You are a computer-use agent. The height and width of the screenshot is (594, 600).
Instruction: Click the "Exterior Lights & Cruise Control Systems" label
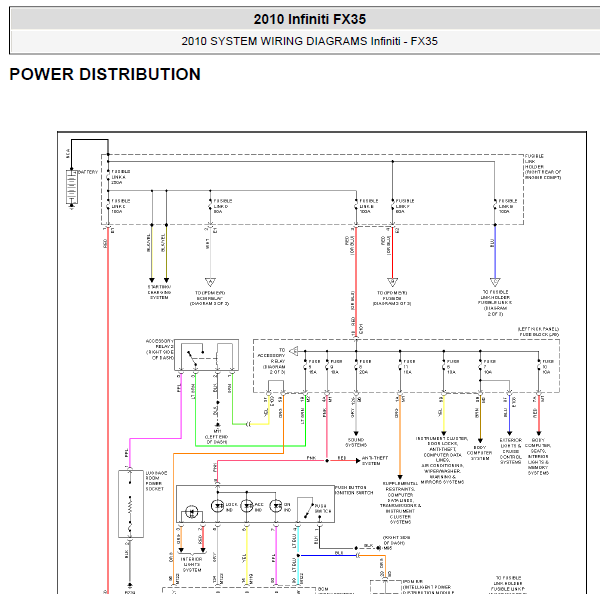click(x=510, y=451)
